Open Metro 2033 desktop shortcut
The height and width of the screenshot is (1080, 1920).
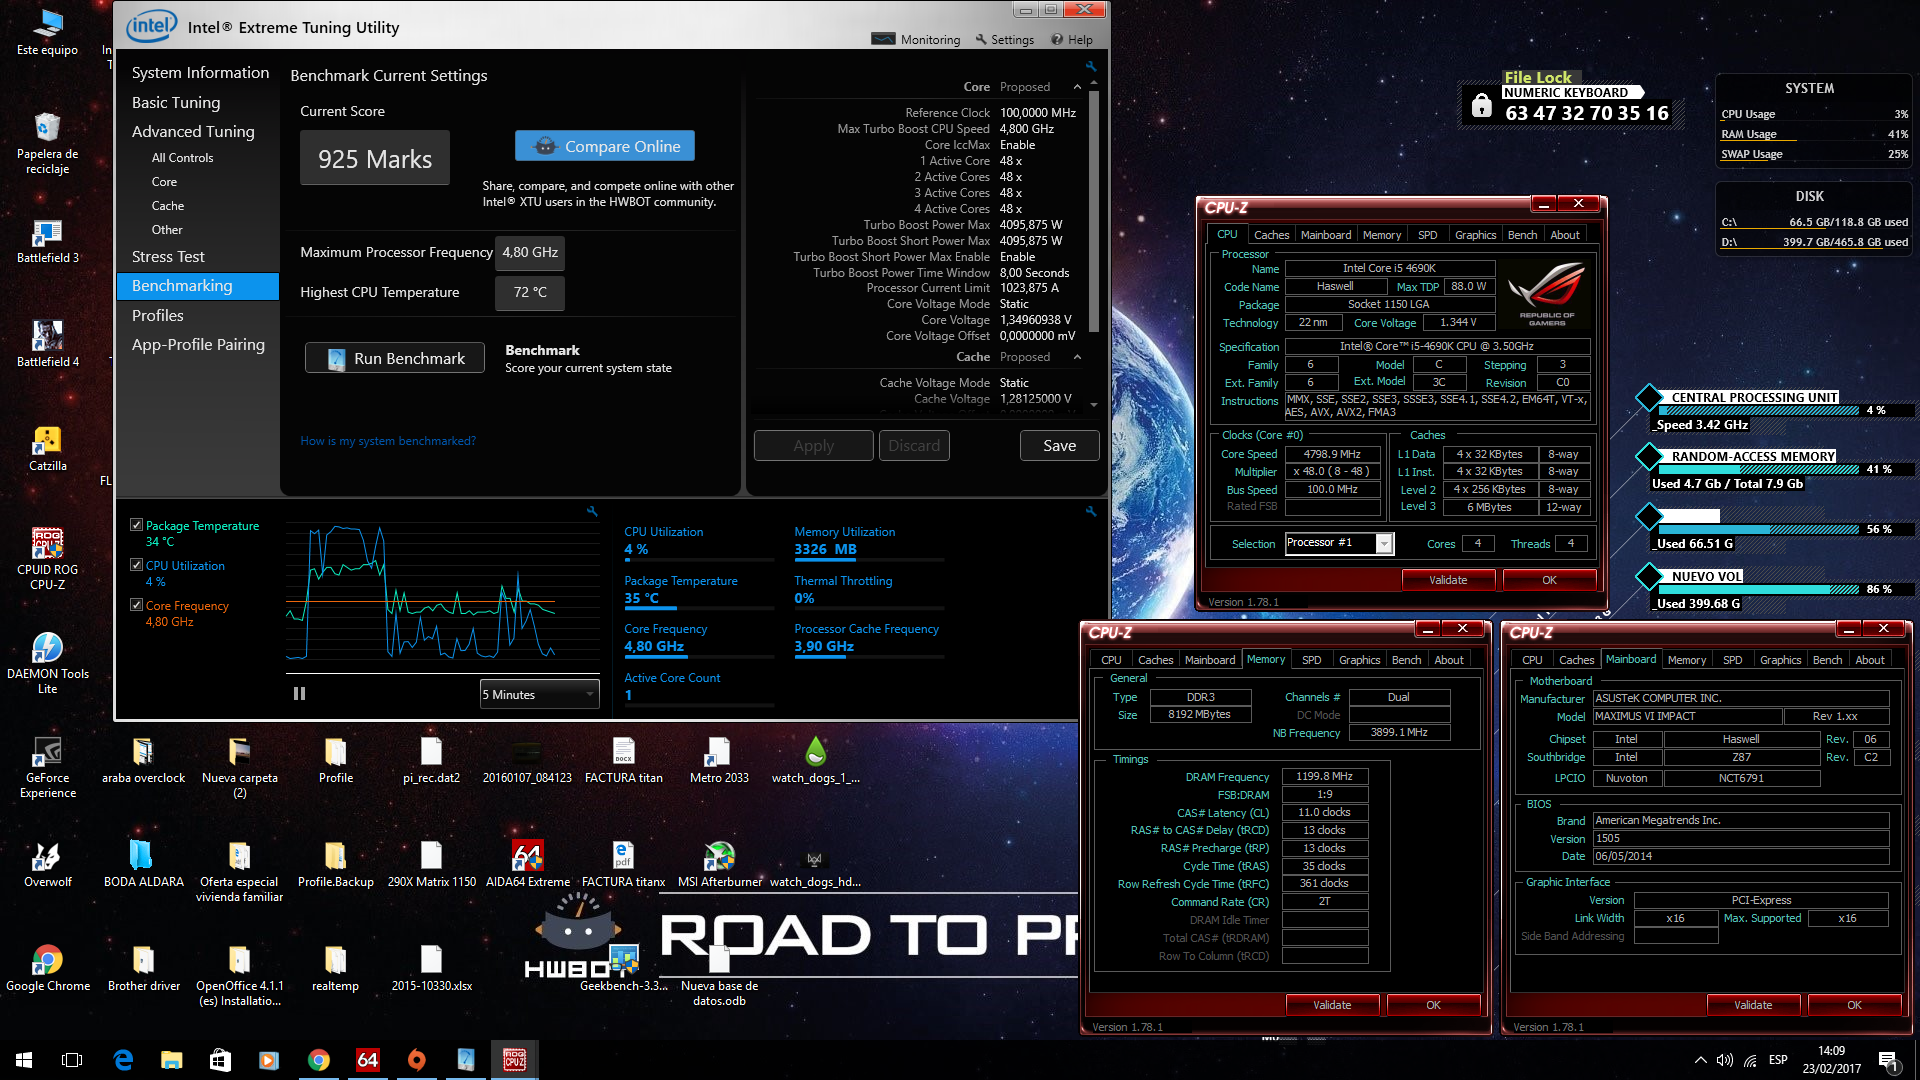pos(719,761)
